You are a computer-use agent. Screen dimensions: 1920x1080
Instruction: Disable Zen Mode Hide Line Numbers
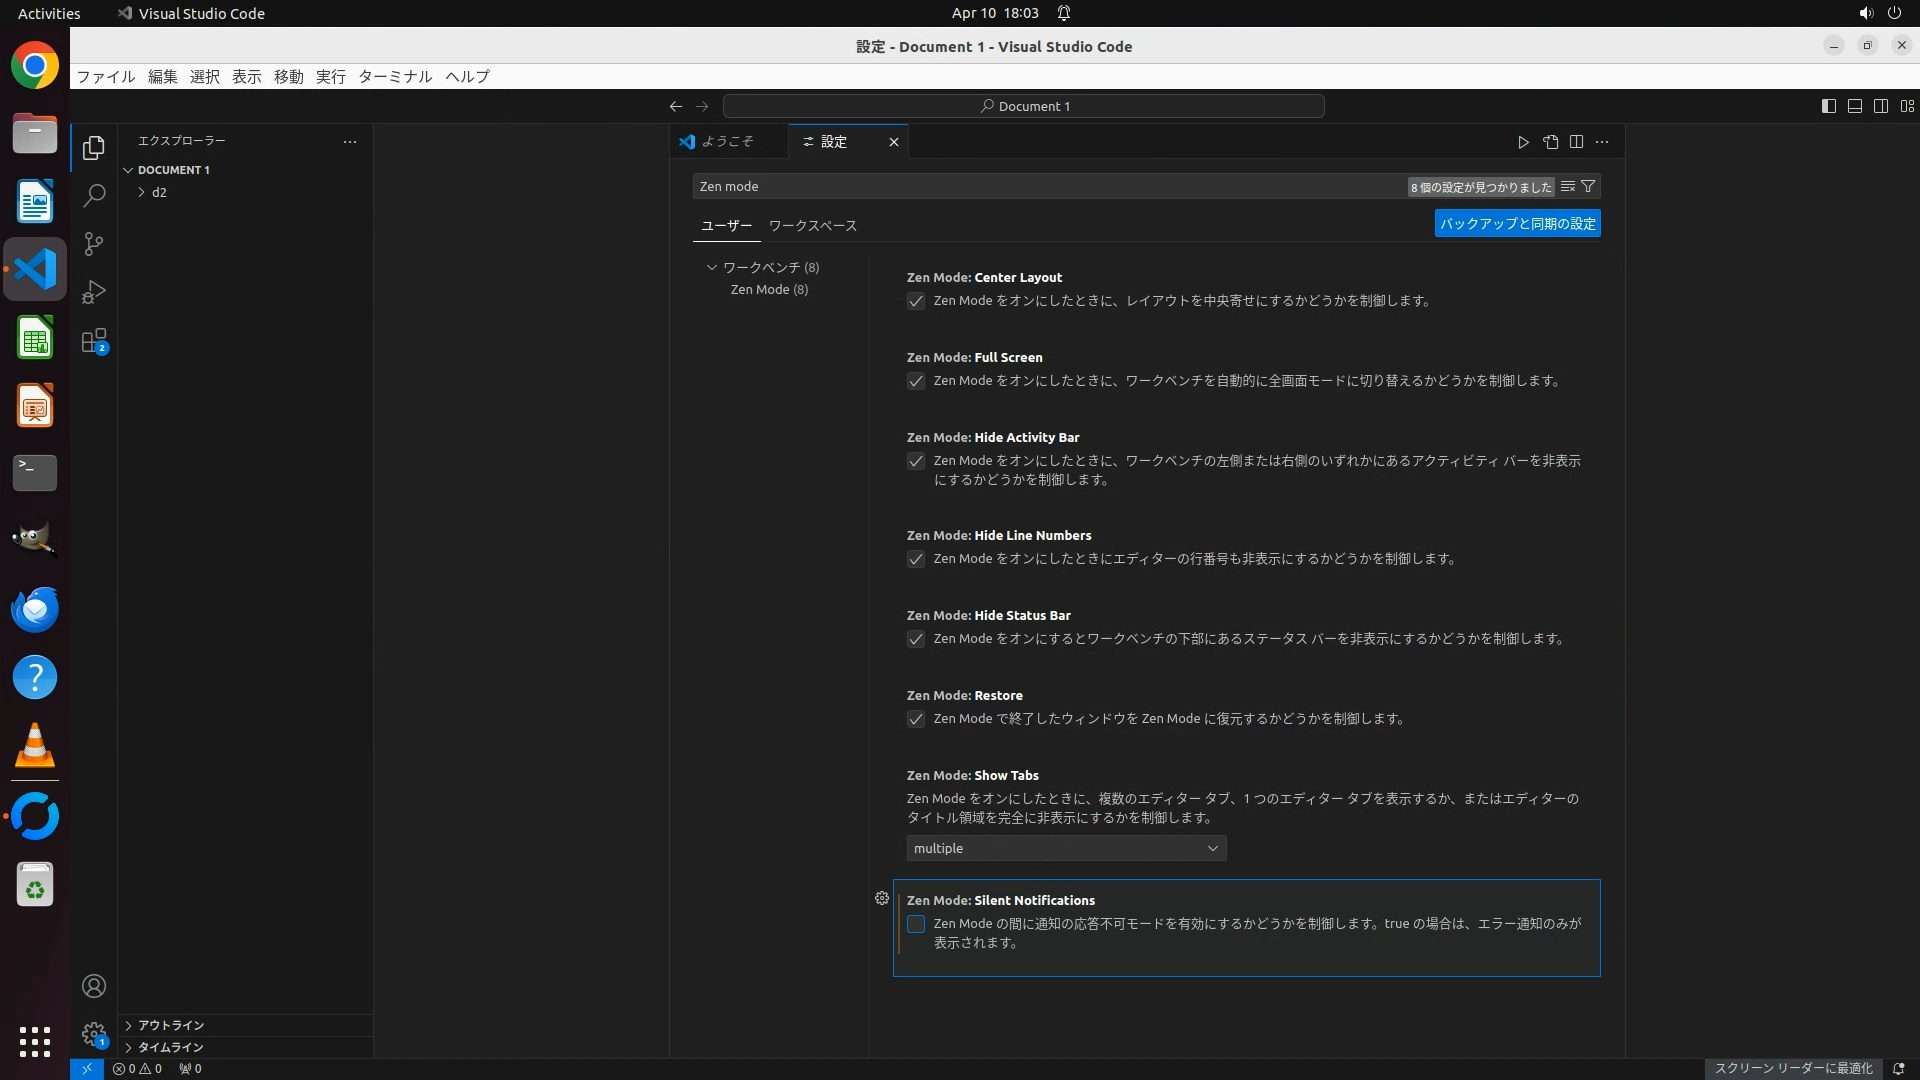pyautogui.click(x=916, y=559)
